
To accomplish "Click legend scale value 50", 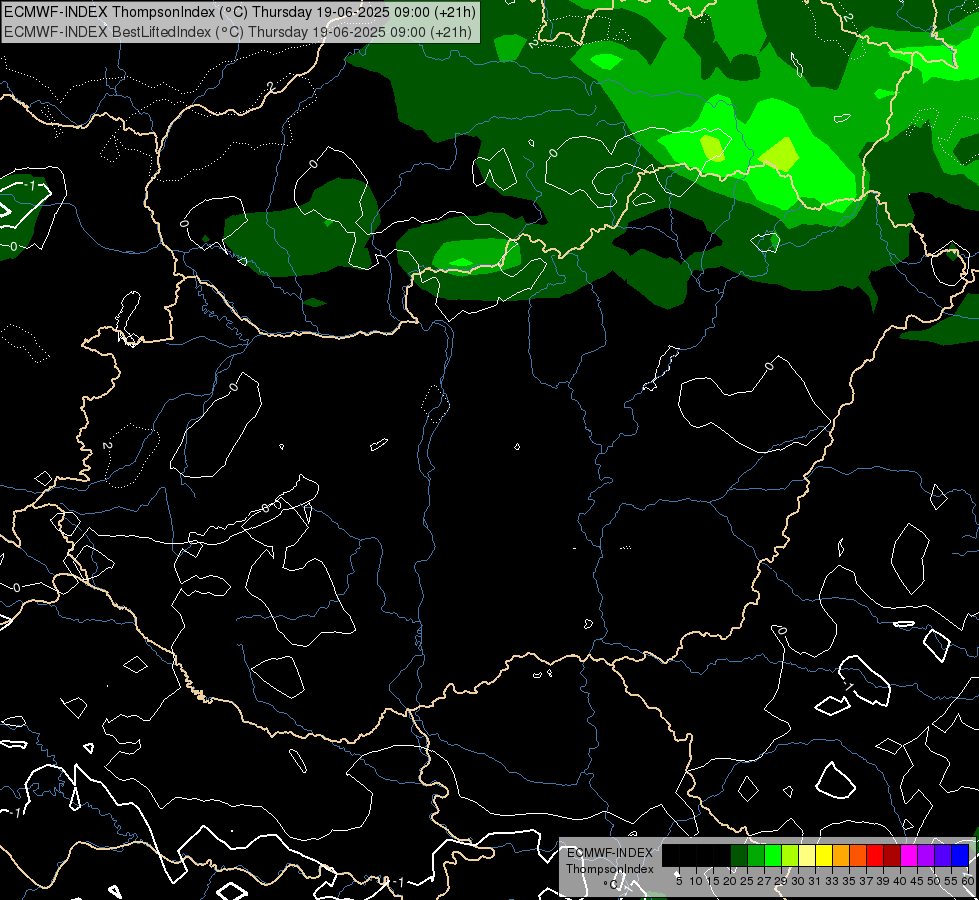I will [934, 881].
